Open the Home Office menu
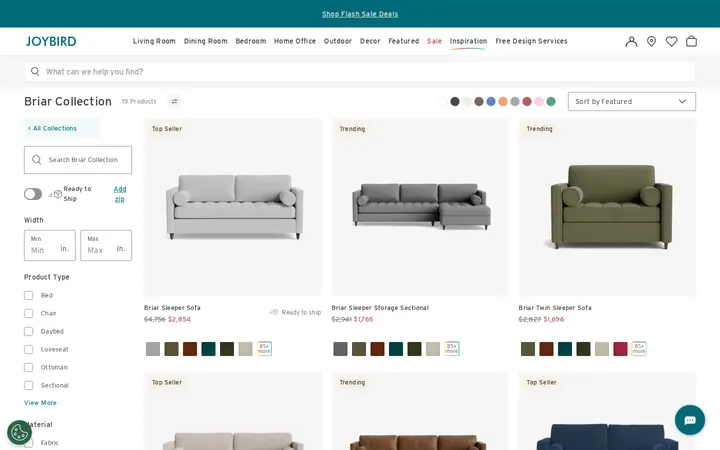Screen dimensions: 720x450 (295, 41)
